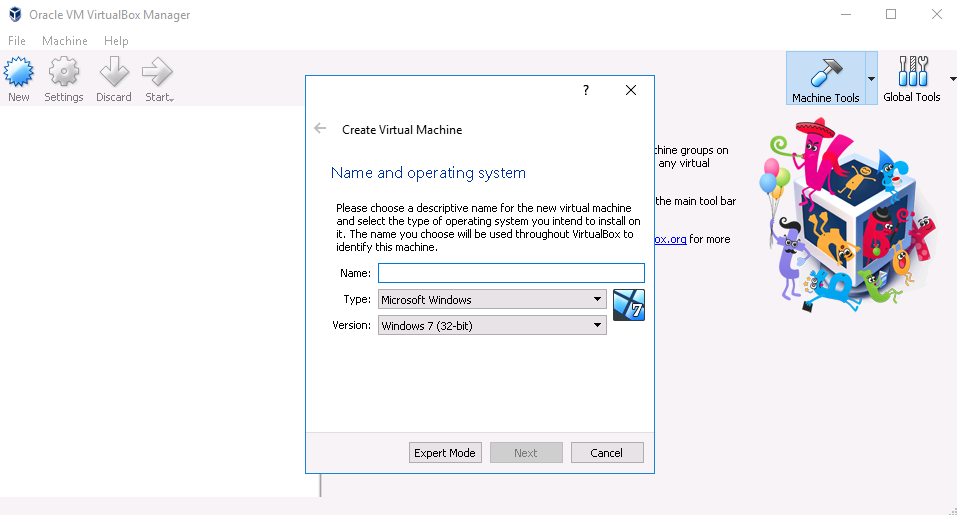Open the Settings gear icon
Screen dimensions: 957x517
point(64,73)
